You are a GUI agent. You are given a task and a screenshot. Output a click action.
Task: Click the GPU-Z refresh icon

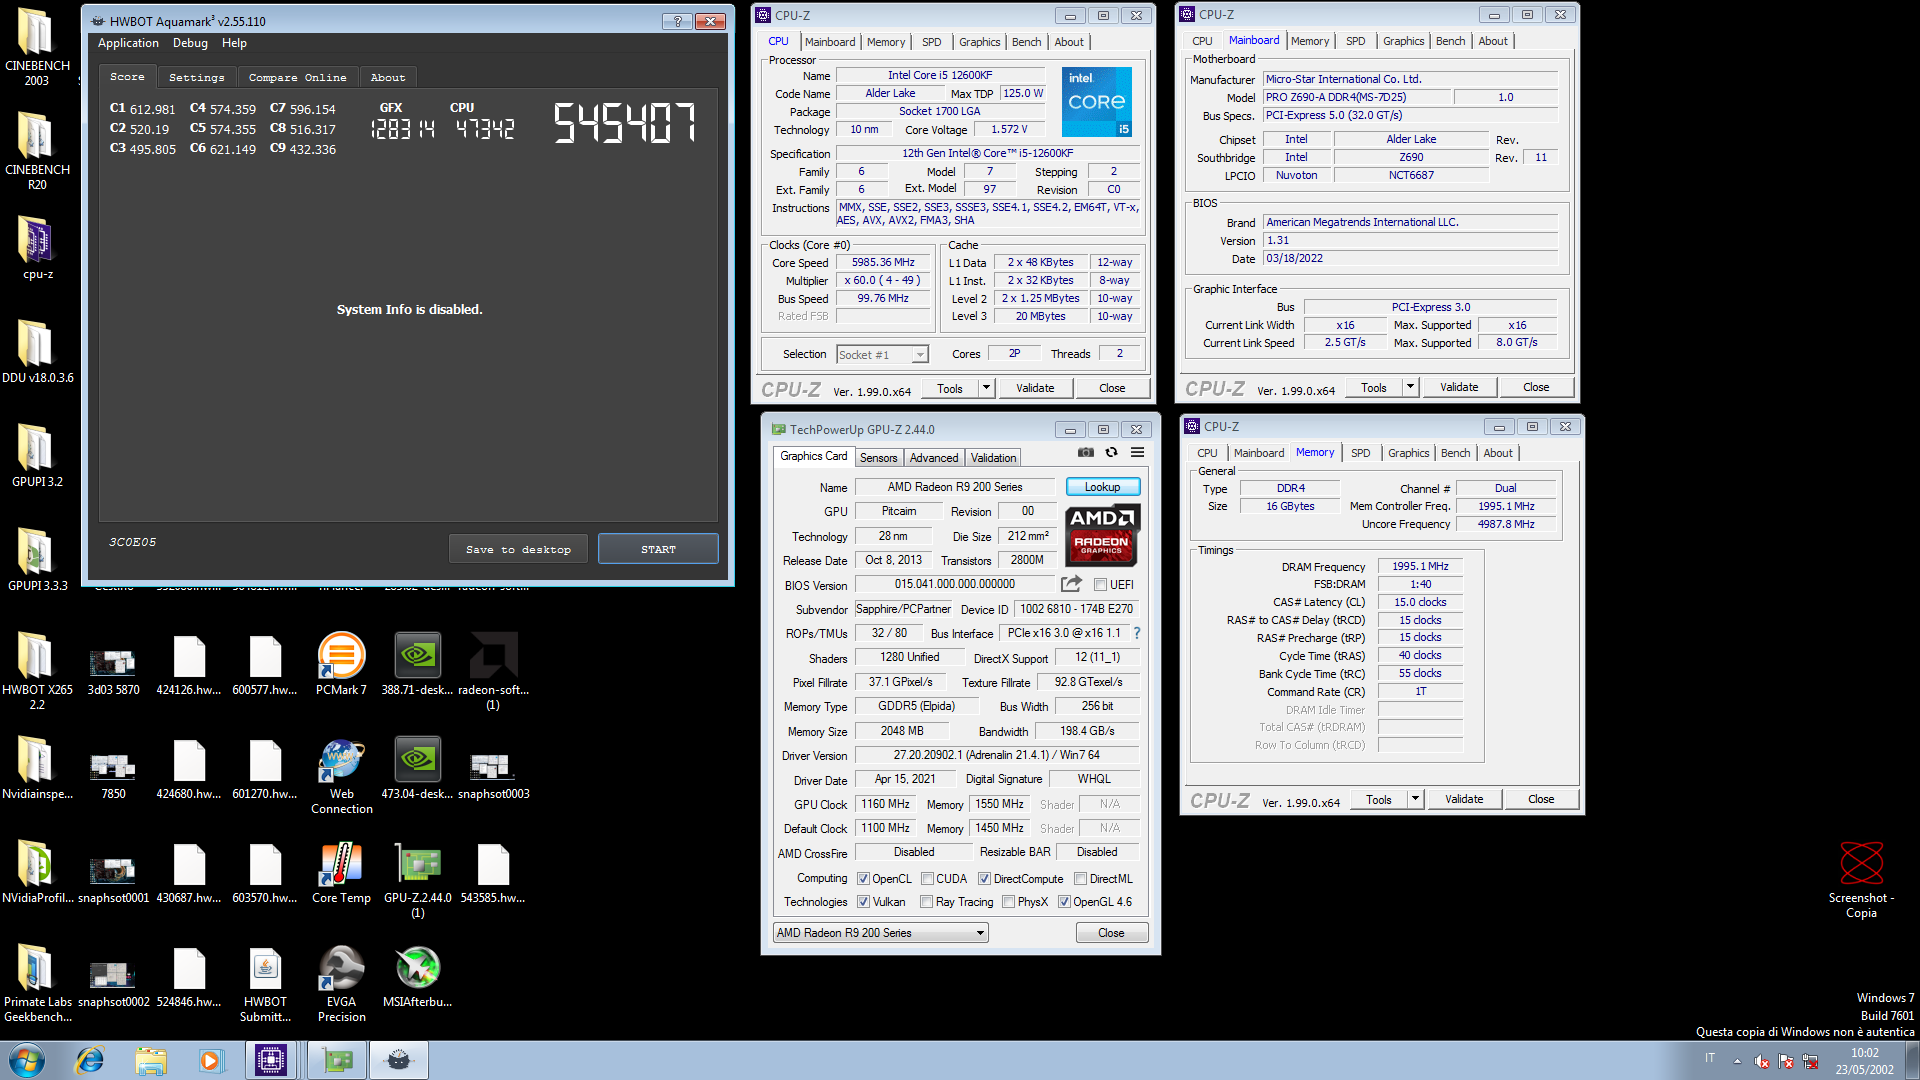pos(1111,453)
